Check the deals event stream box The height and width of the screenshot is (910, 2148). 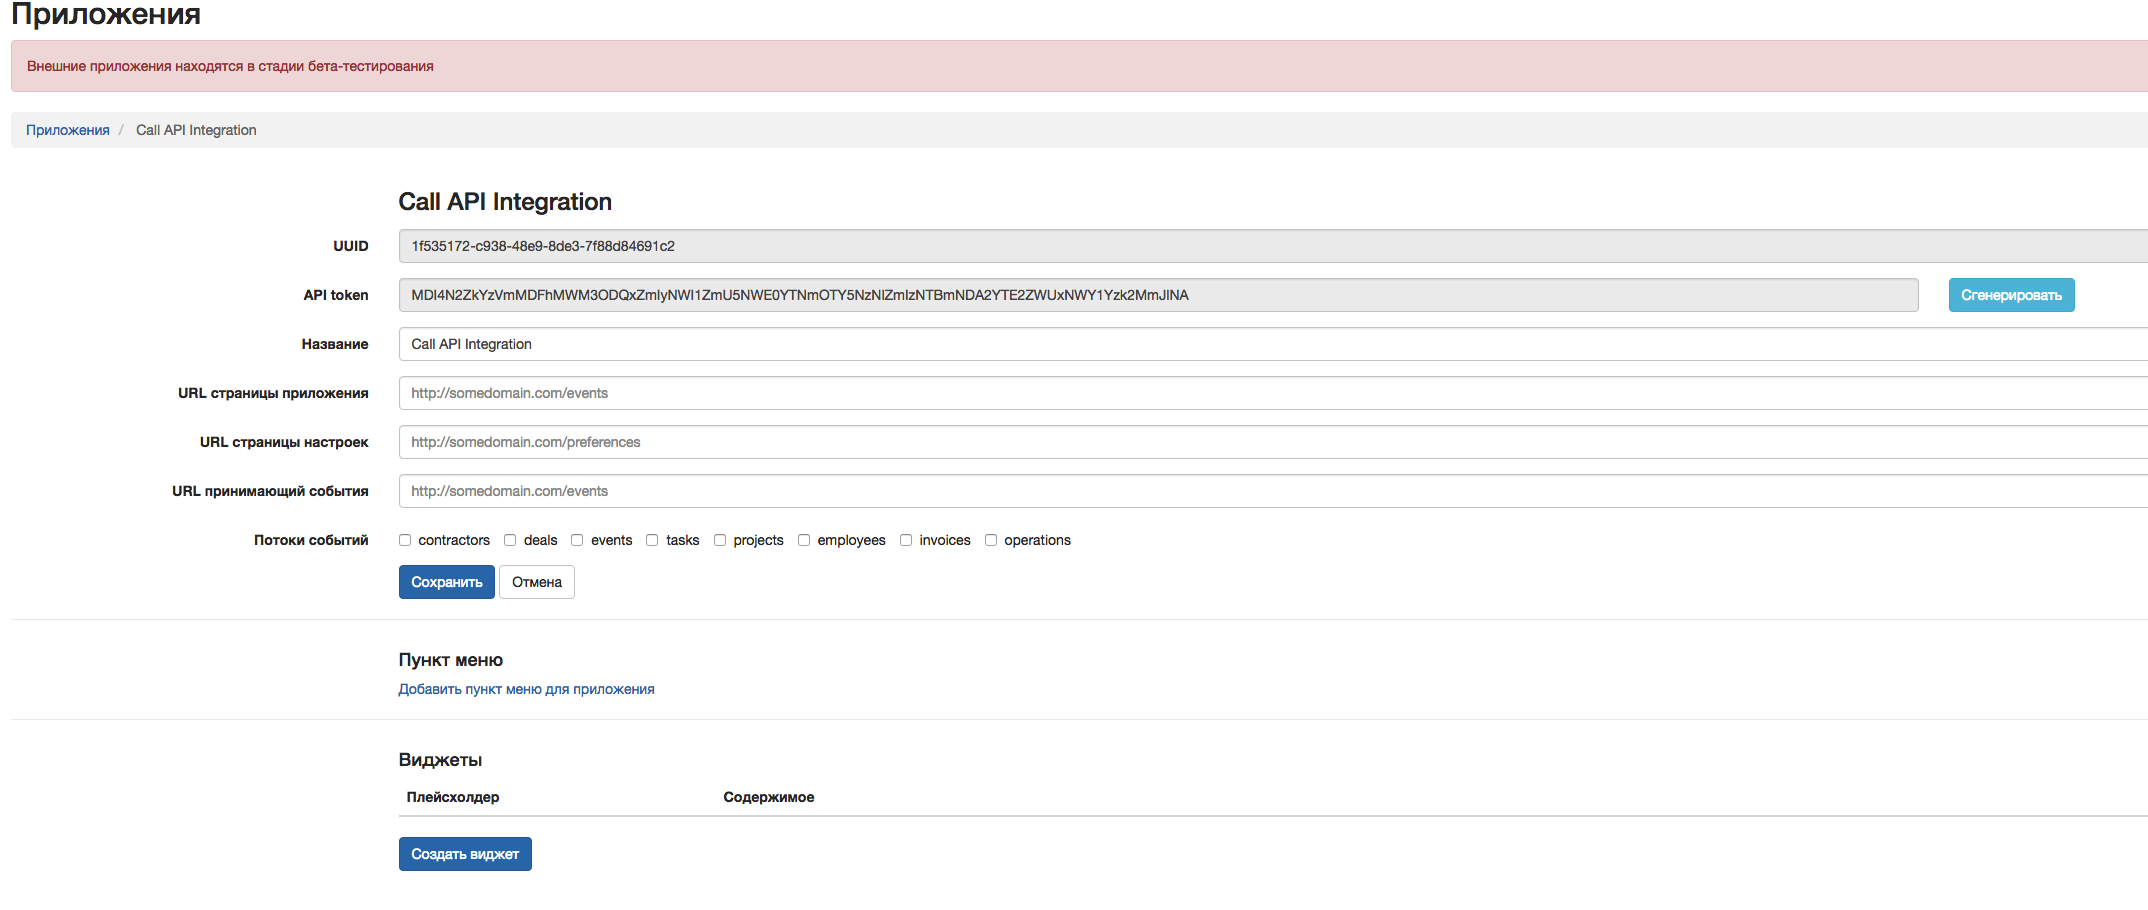[x=510, y=540]
